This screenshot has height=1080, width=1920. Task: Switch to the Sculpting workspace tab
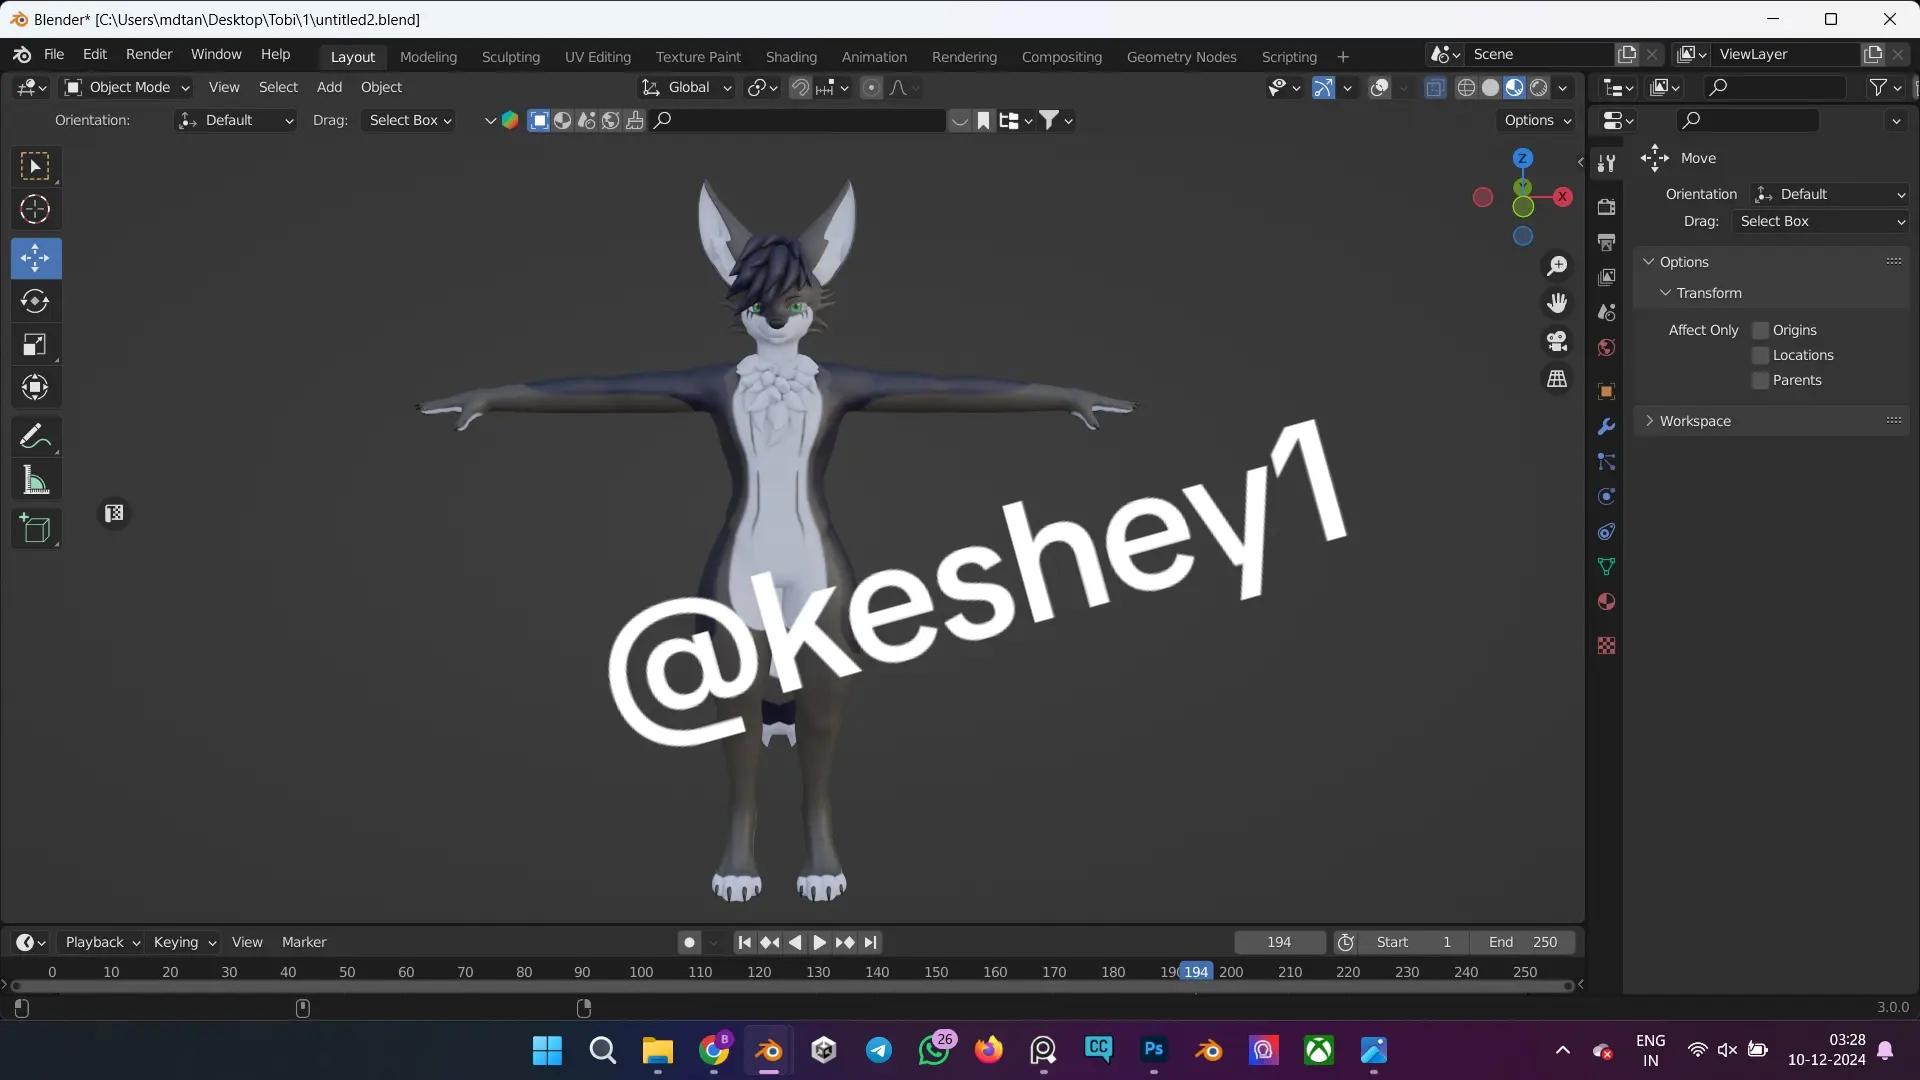[510, 57]
